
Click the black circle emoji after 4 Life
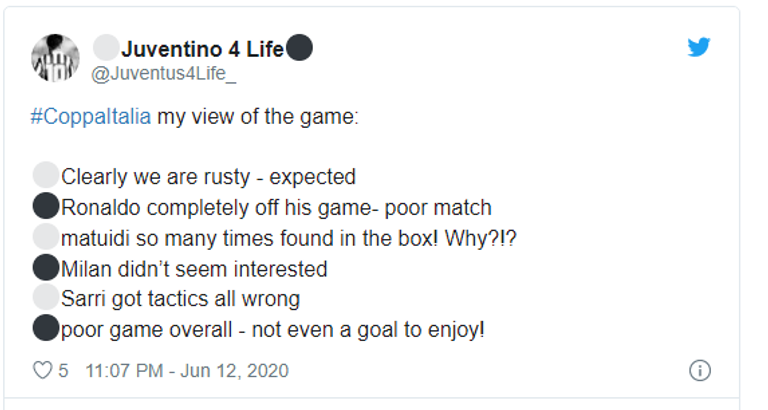pos(299,49)
